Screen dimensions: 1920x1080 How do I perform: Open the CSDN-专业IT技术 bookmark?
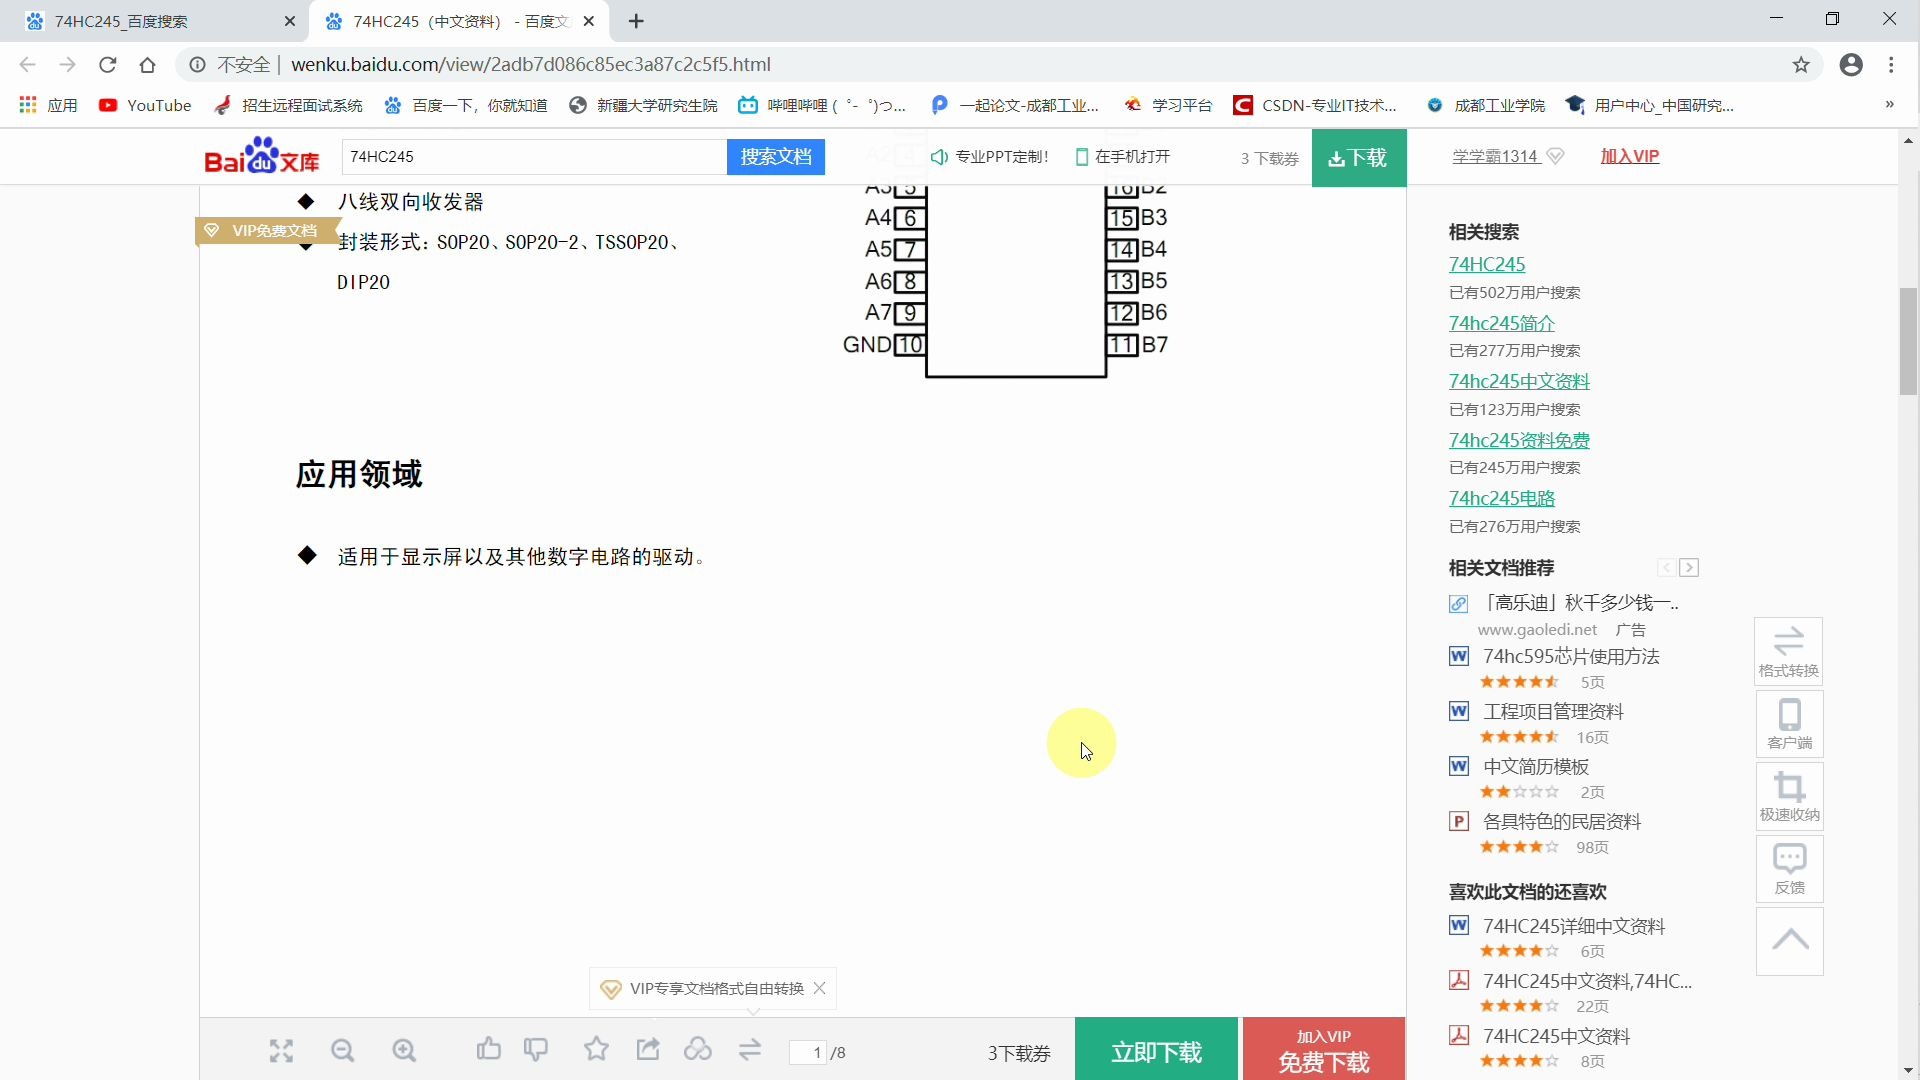pyautogui.click(x=1315, y=105)
